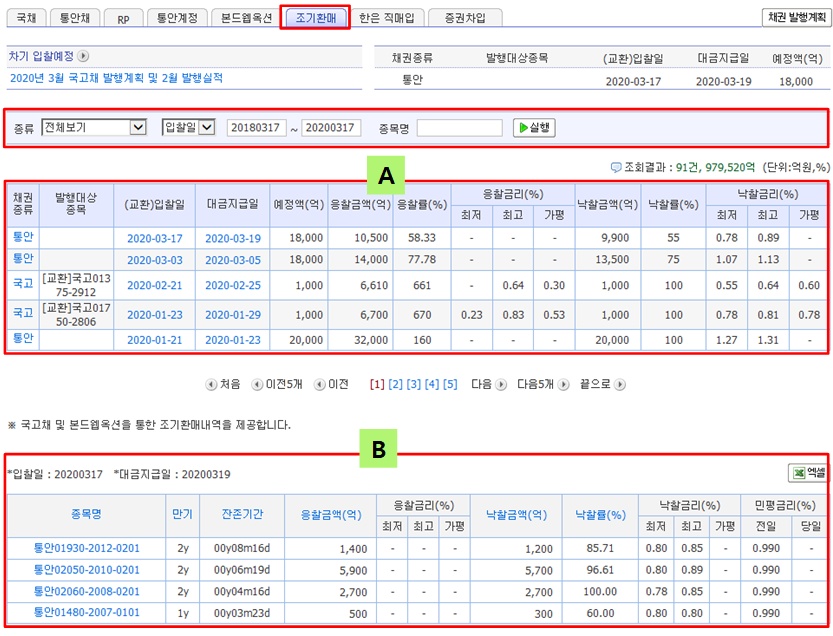
Task: Click the 예정액 18,000 value in upcoming auction
Action: 796,82
